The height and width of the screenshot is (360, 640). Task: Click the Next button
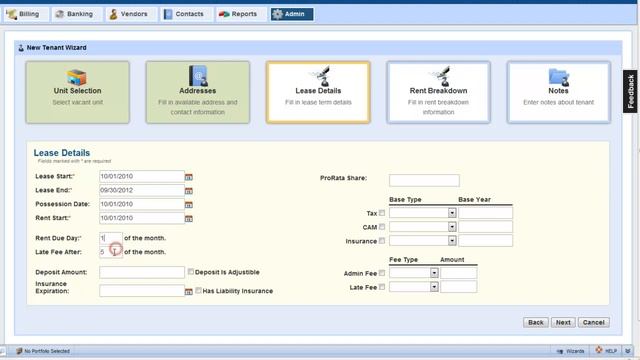(x=563, y=322)
